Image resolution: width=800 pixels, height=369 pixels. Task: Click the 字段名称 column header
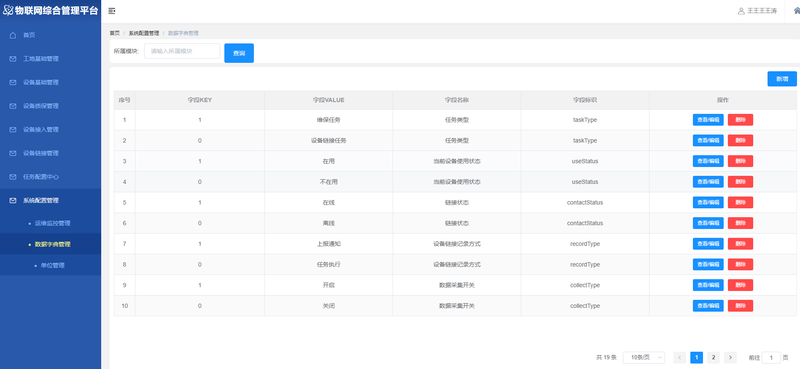[457, 100]
